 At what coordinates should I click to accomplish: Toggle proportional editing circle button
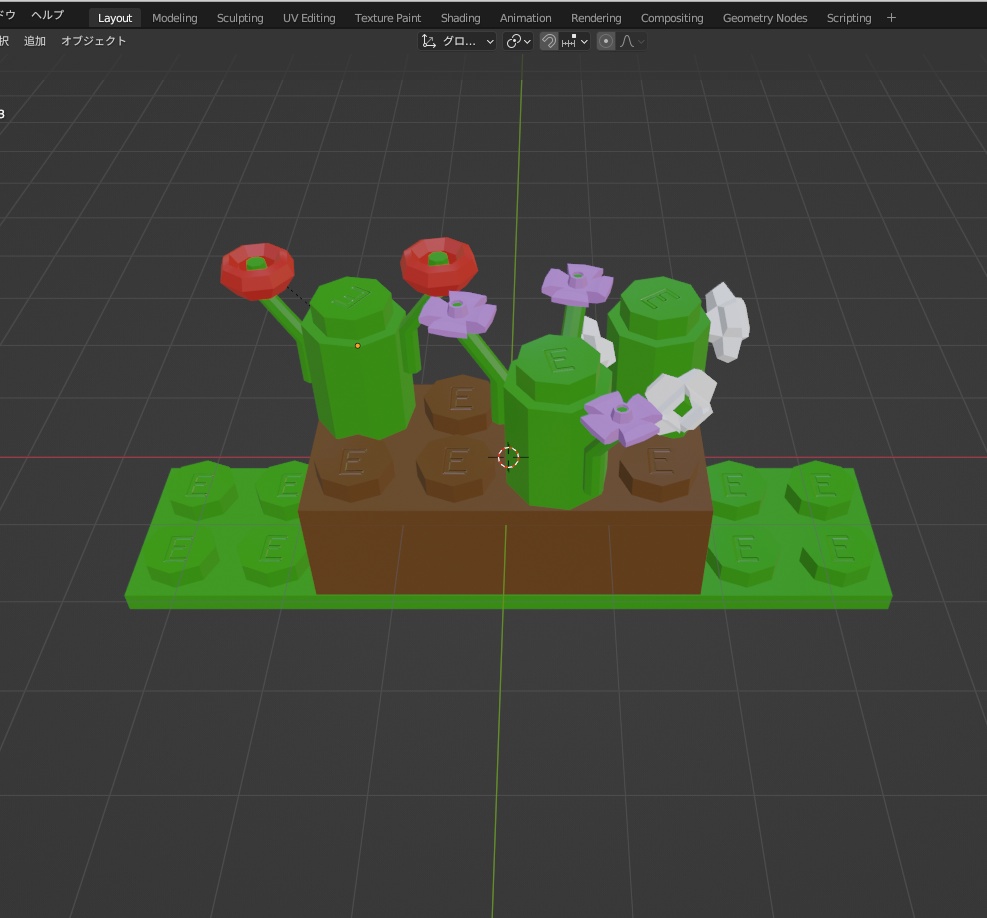pos(606,42)
